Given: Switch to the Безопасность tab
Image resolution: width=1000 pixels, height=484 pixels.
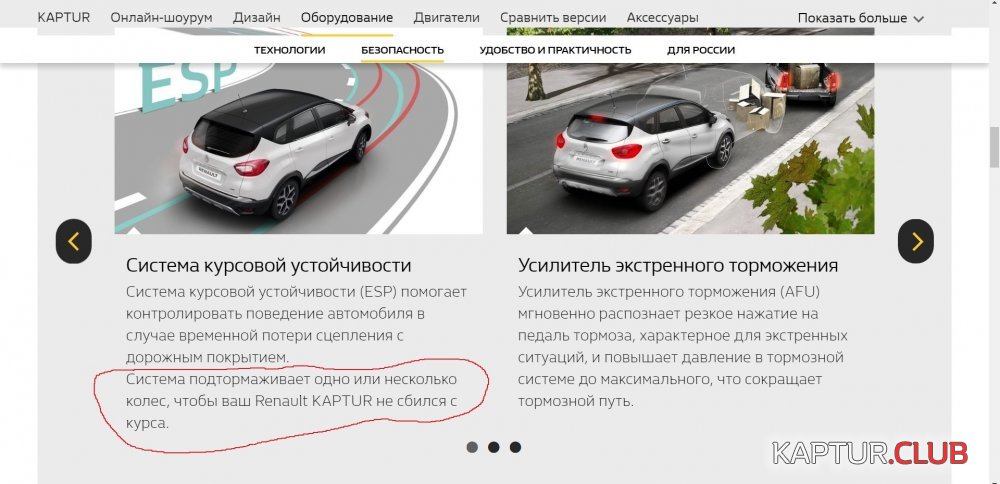Looking at the screenshot, I should [402, 50].
